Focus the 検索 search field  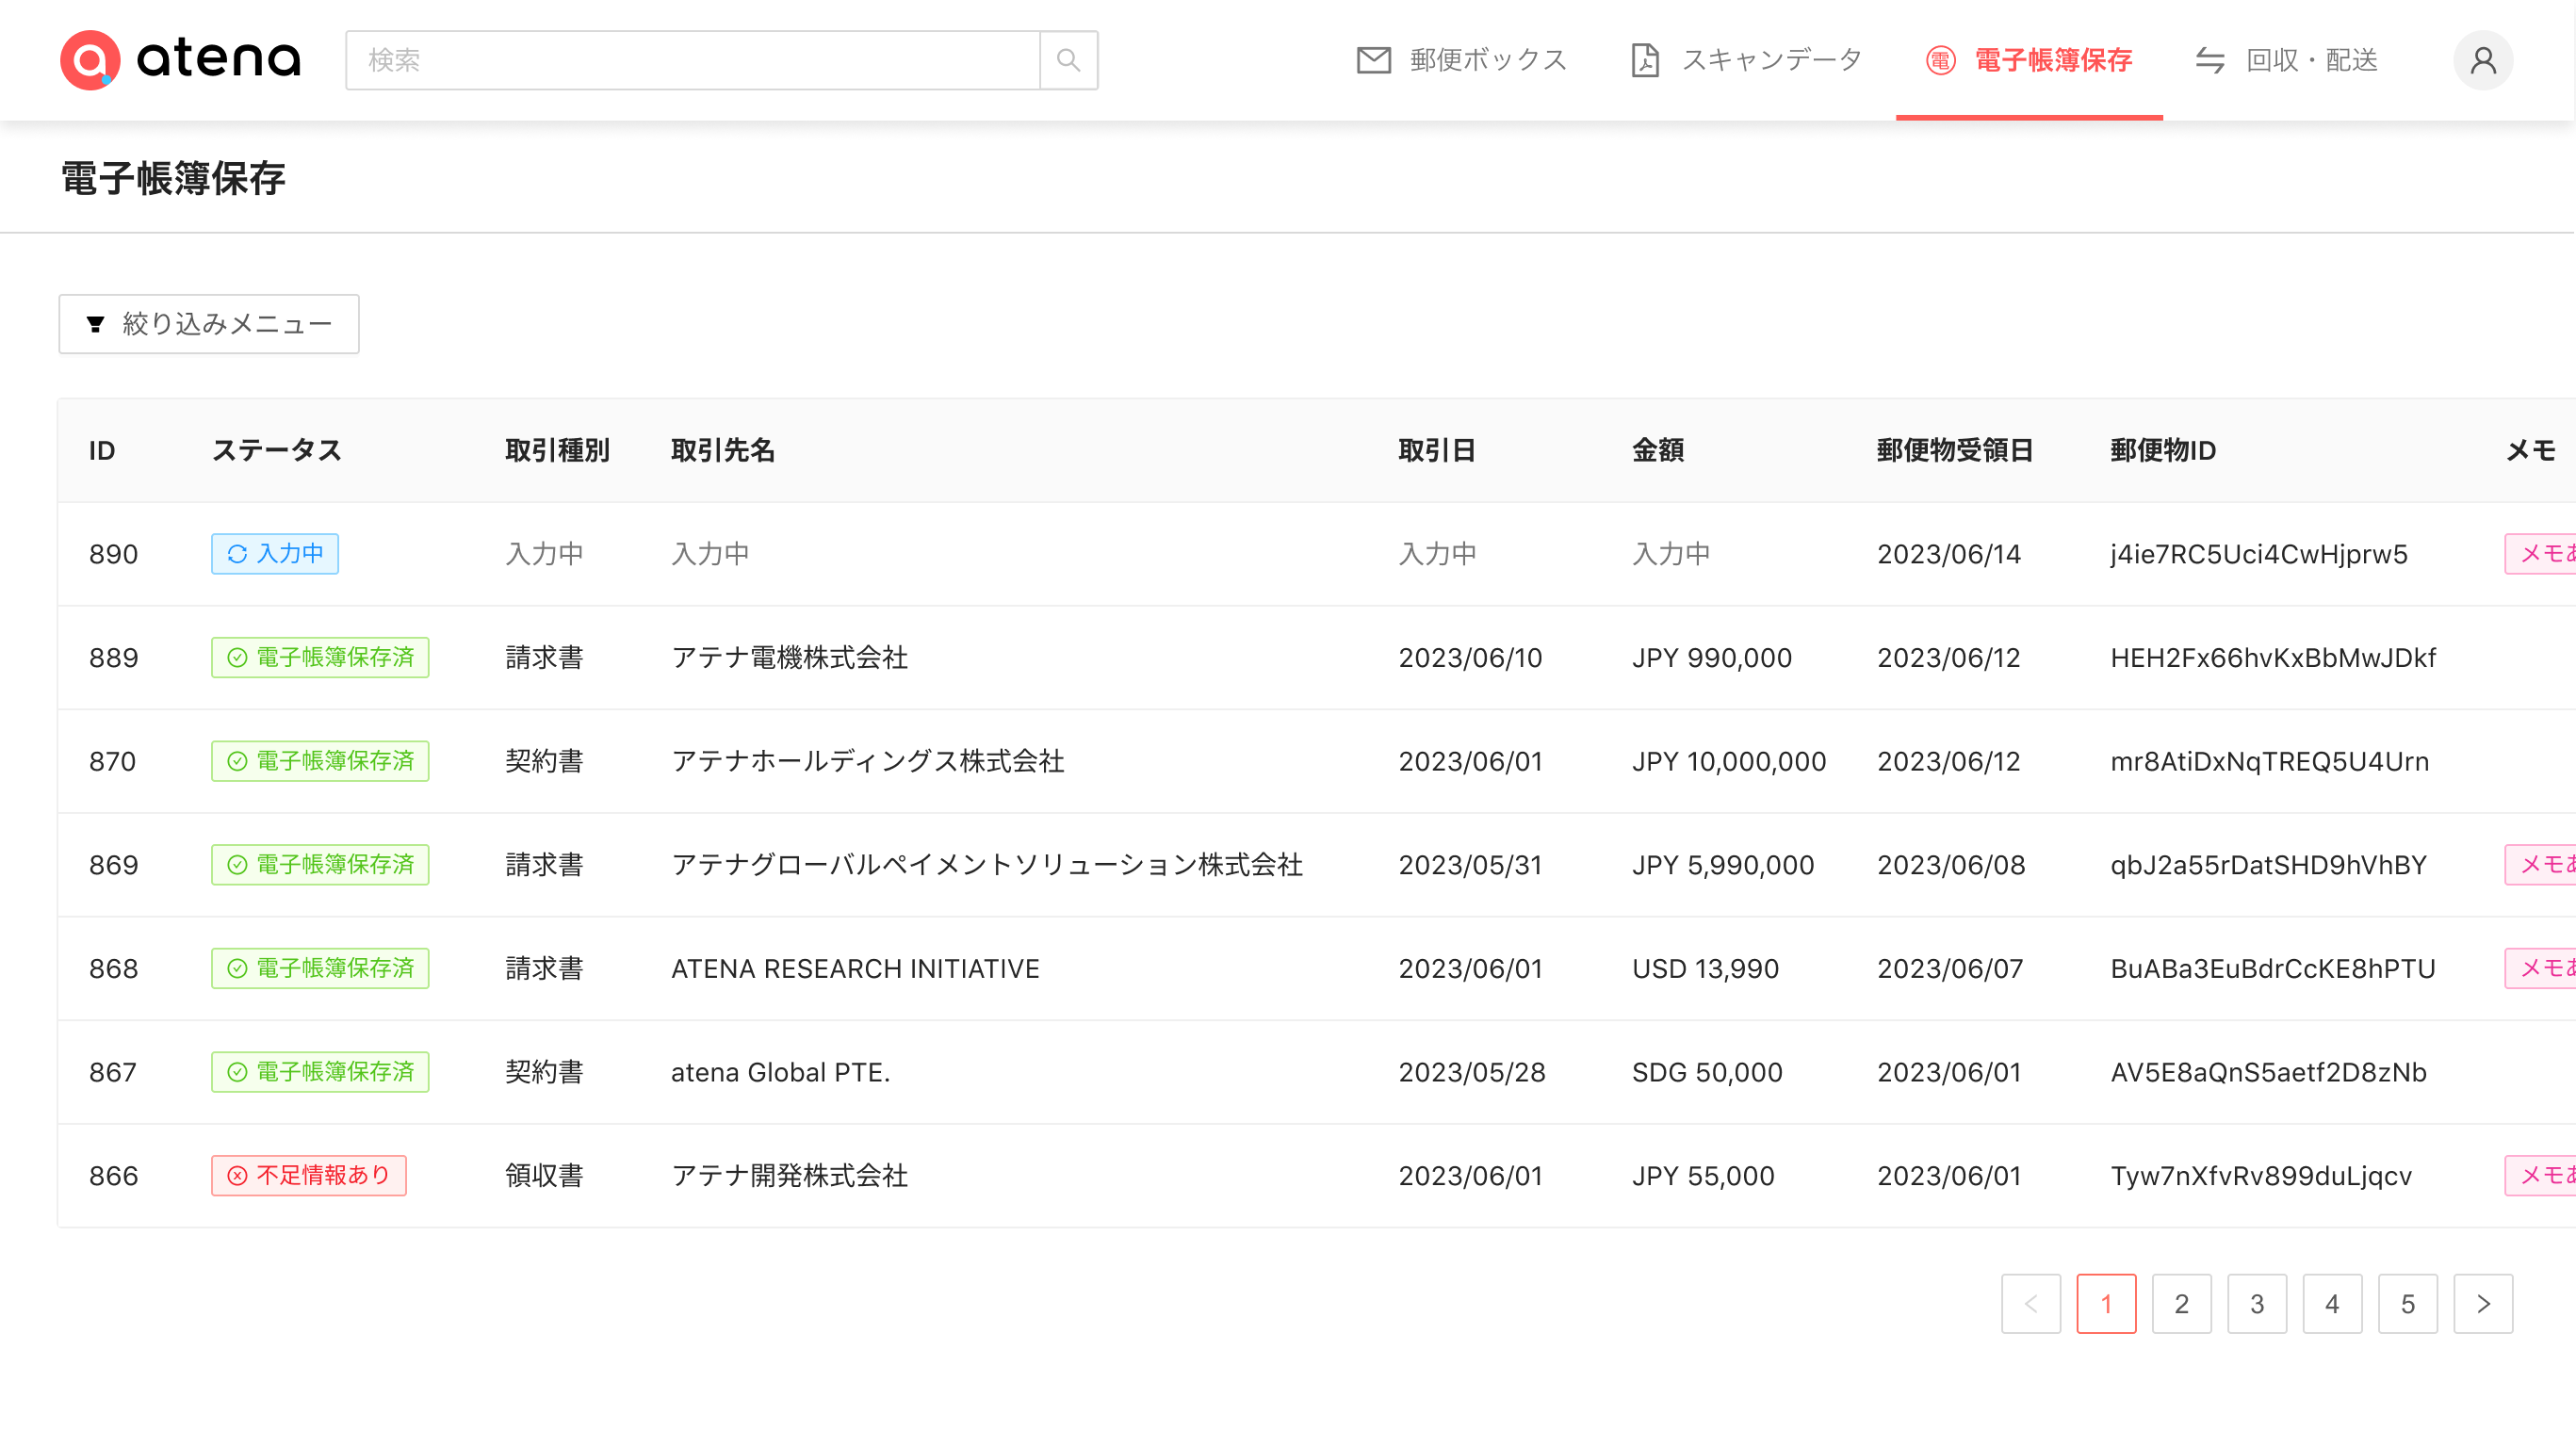692,60
